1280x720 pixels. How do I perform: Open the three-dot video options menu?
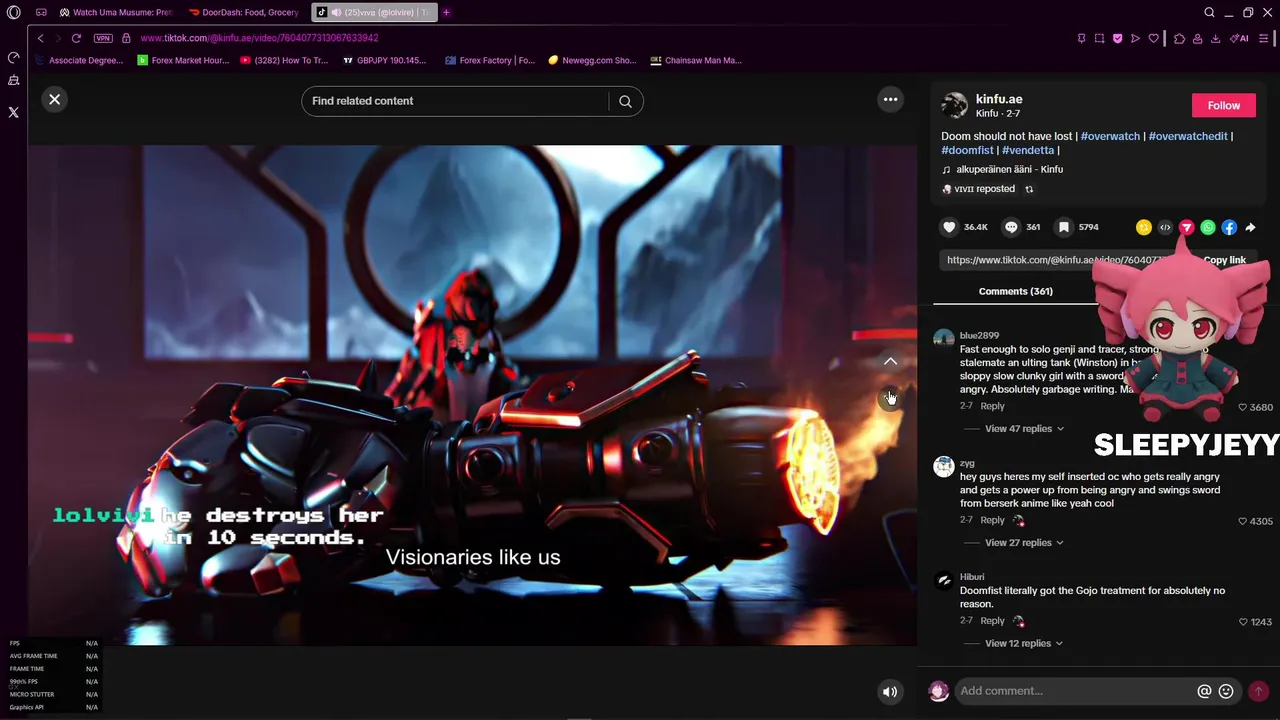890,99
